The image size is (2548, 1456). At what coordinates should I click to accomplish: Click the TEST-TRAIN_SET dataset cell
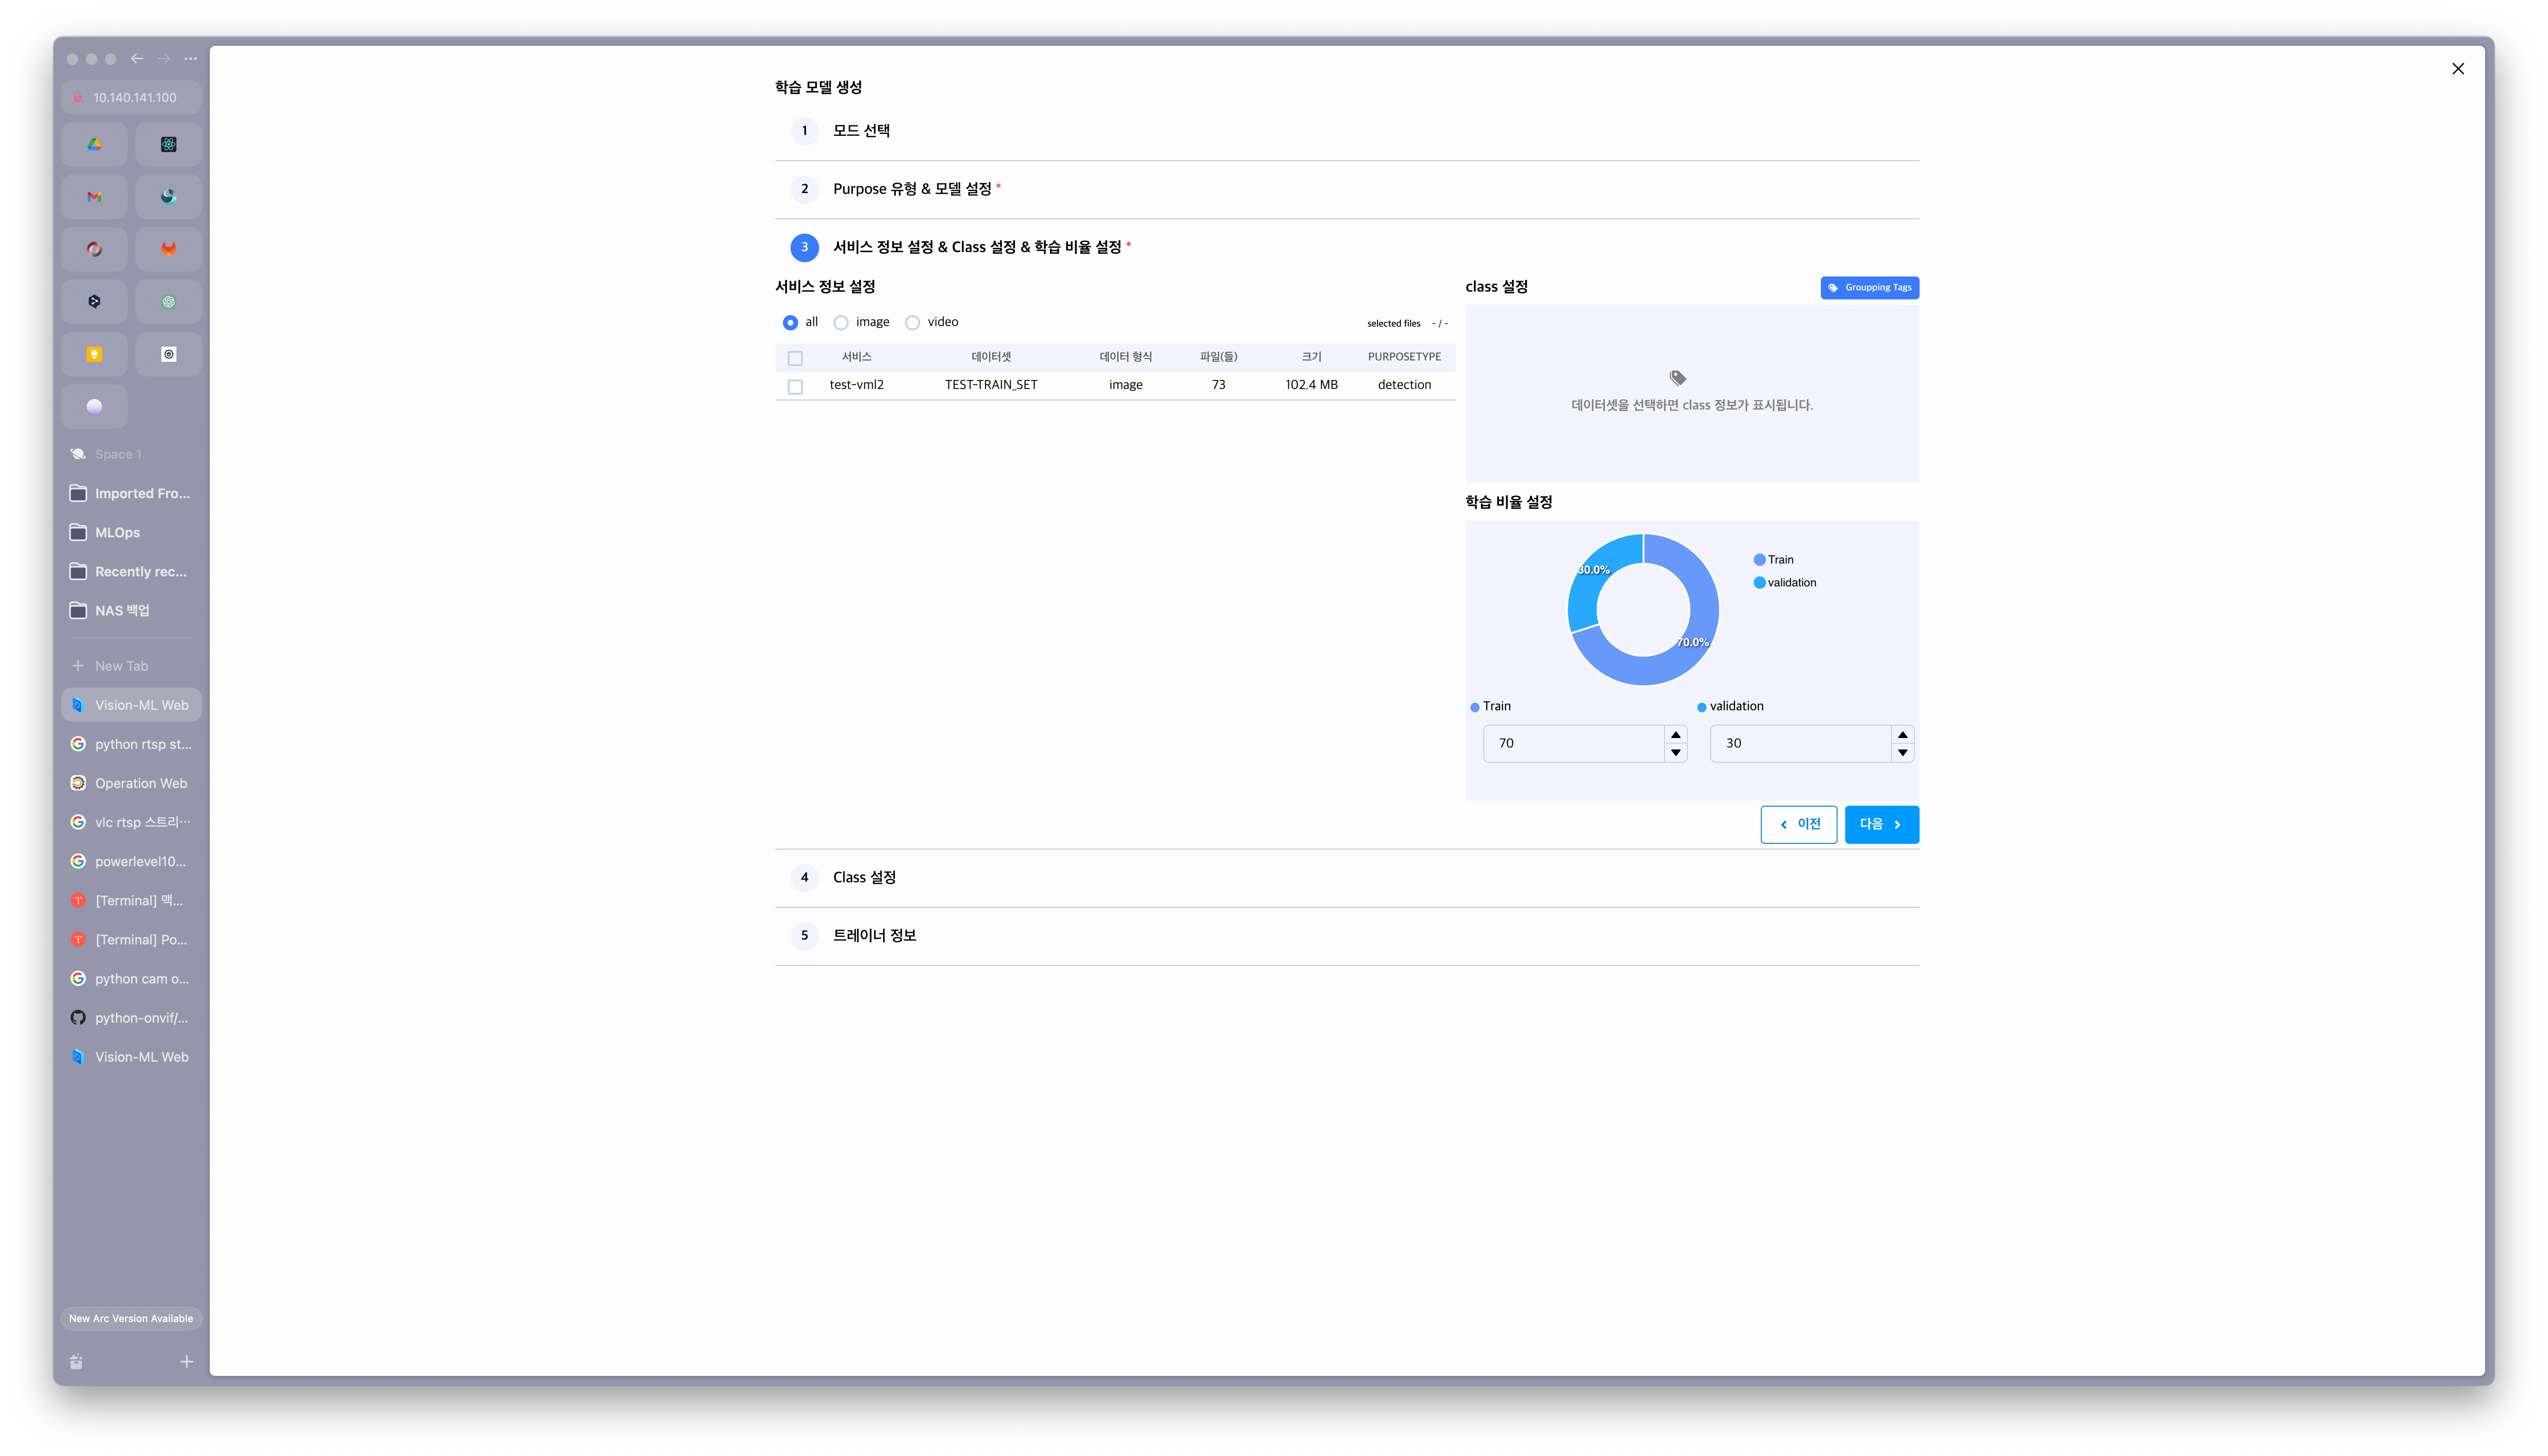tap(991, 385)
